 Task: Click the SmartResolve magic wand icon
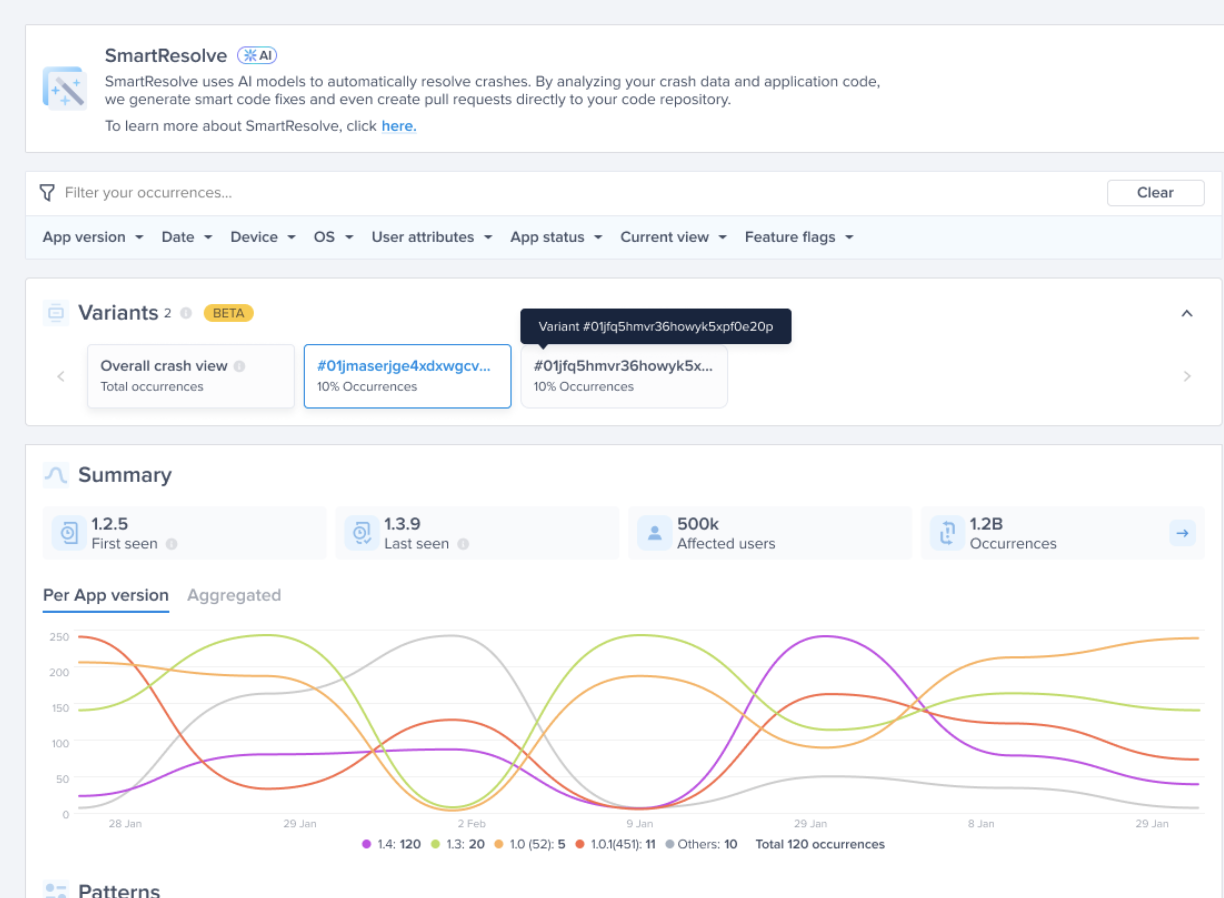coord(64,88)
